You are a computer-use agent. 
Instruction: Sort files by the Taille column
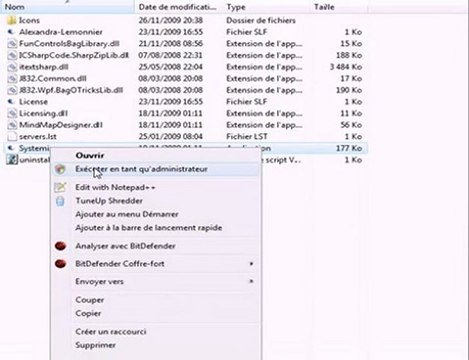339,7
